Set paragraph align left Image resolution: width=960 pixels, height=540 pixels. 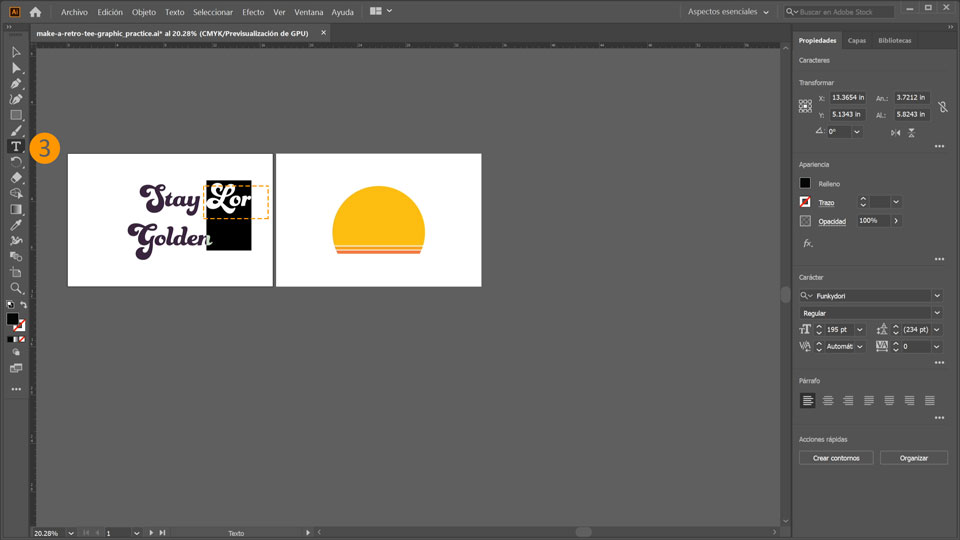coord(808,400)
